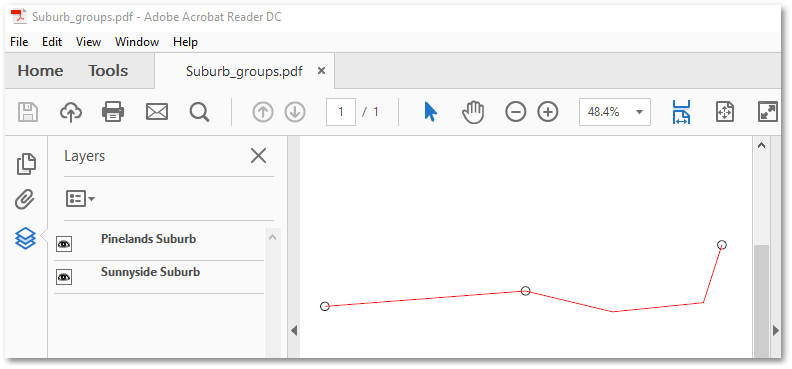
Task: Hide the Pinelands Suburb layer
Action: click(x=64, y=244)
